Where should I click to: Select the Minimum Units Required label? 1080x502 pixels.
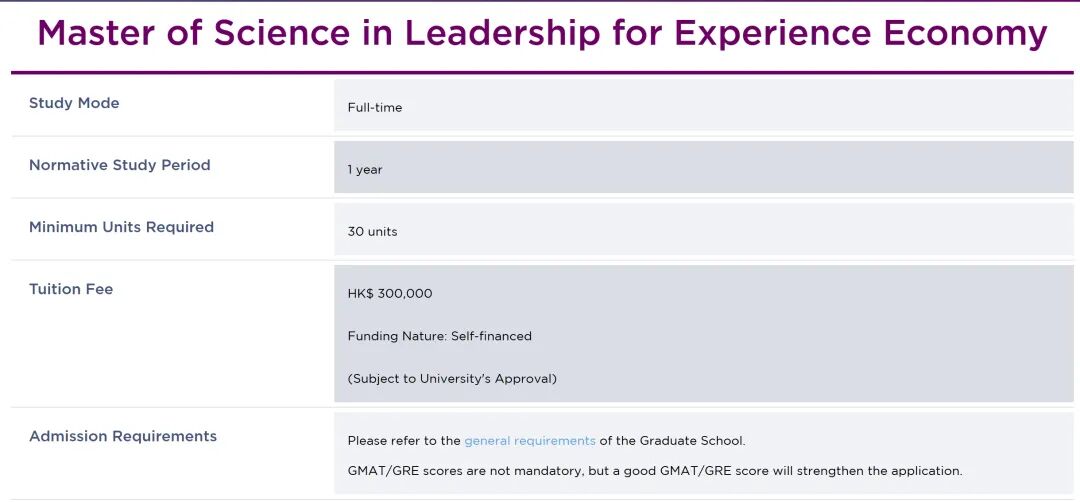121,227
